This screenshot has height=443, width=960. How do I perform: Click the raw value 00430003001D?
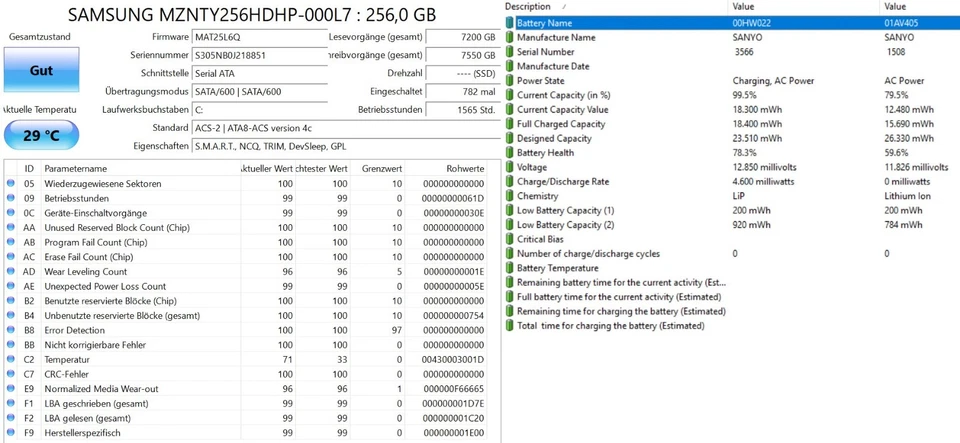tap(453, 360)
